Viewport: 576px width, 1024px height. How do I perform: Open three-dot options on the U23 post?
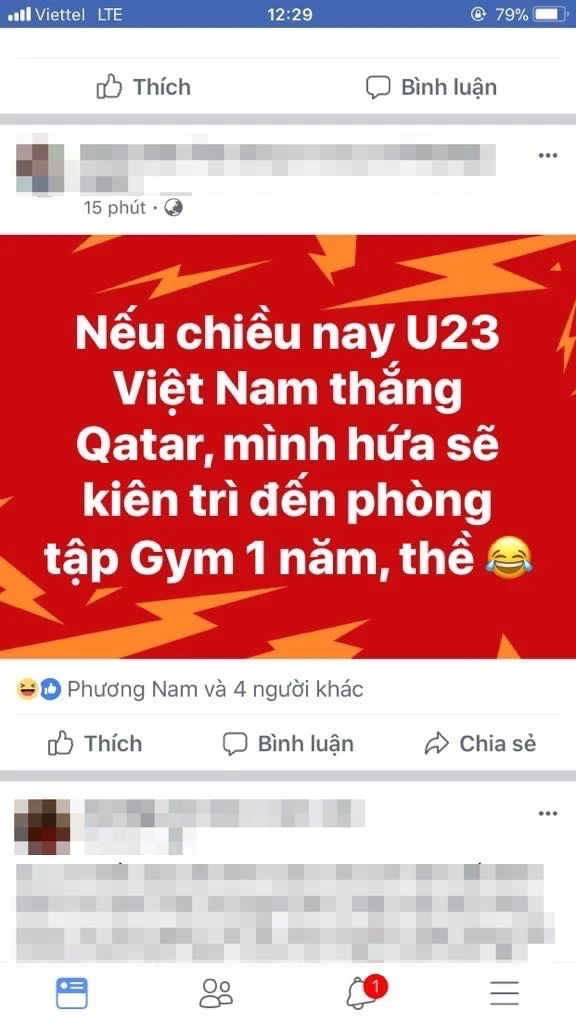point(547,155)
